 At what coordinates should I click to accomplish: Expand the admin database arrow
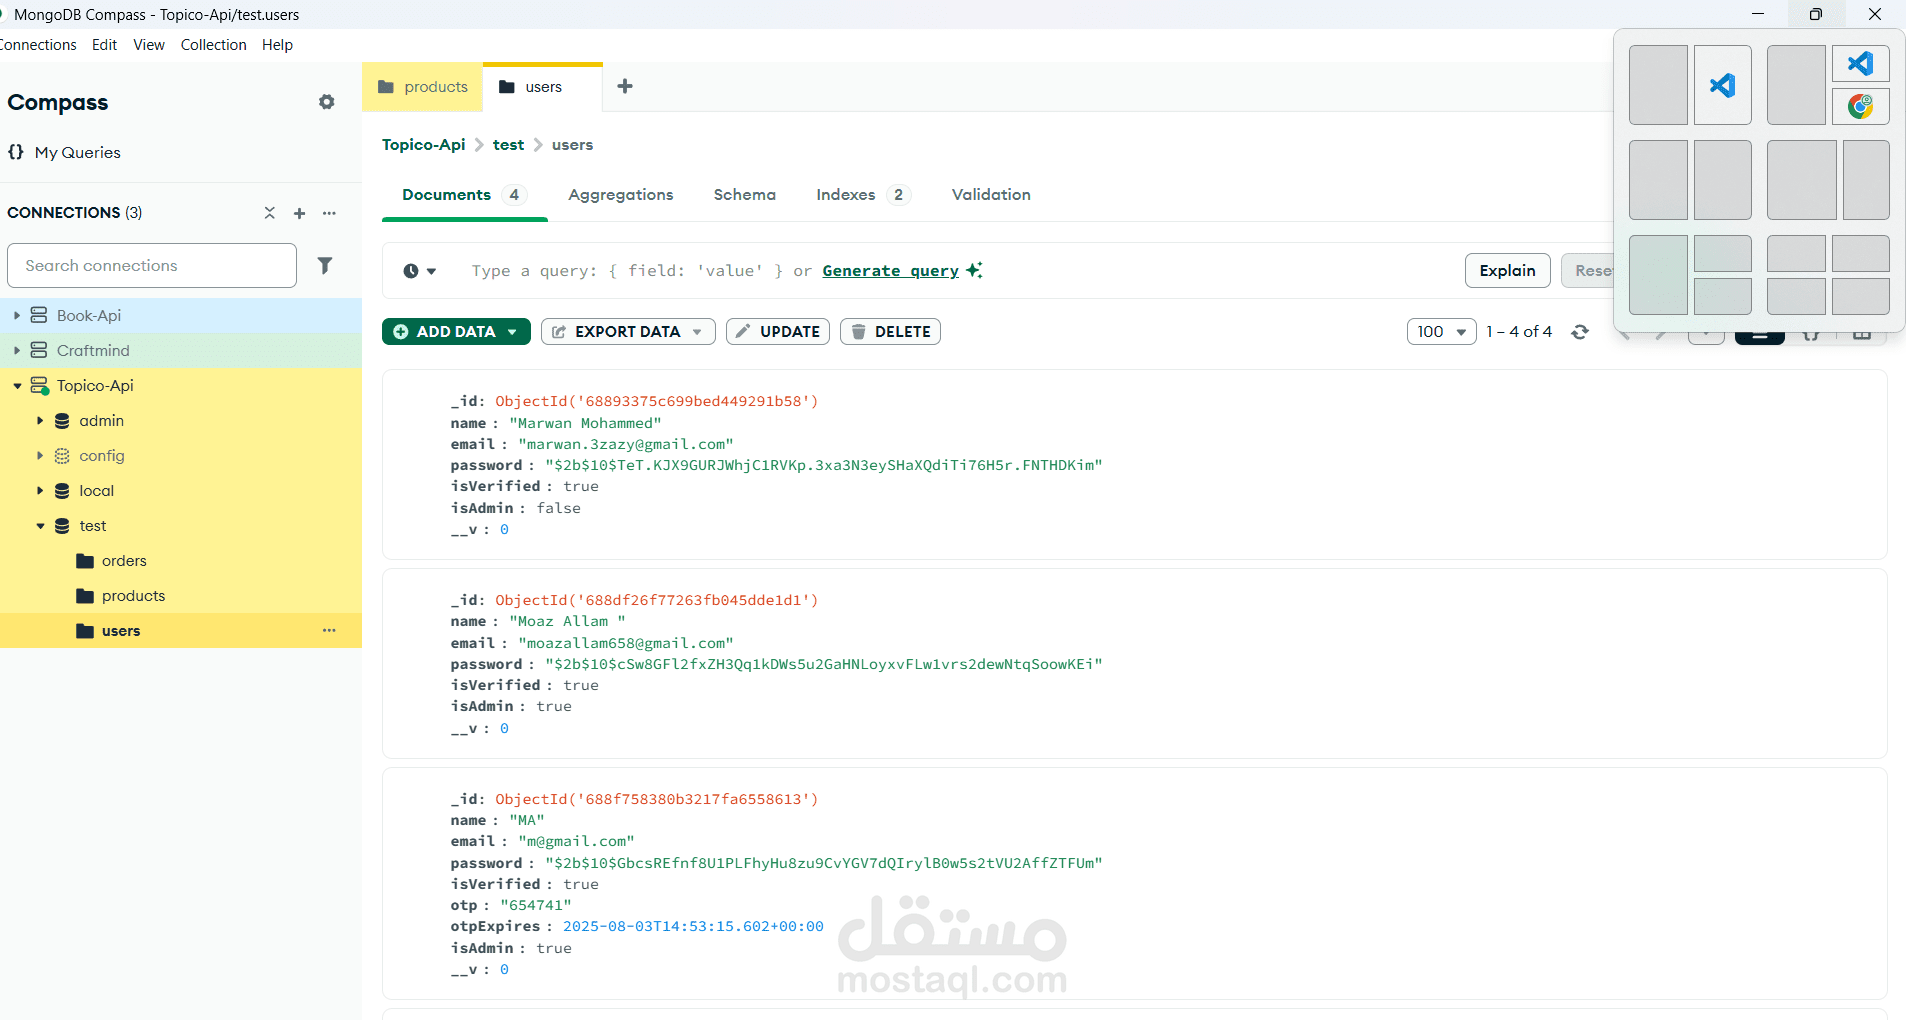[x=40, y=420]
